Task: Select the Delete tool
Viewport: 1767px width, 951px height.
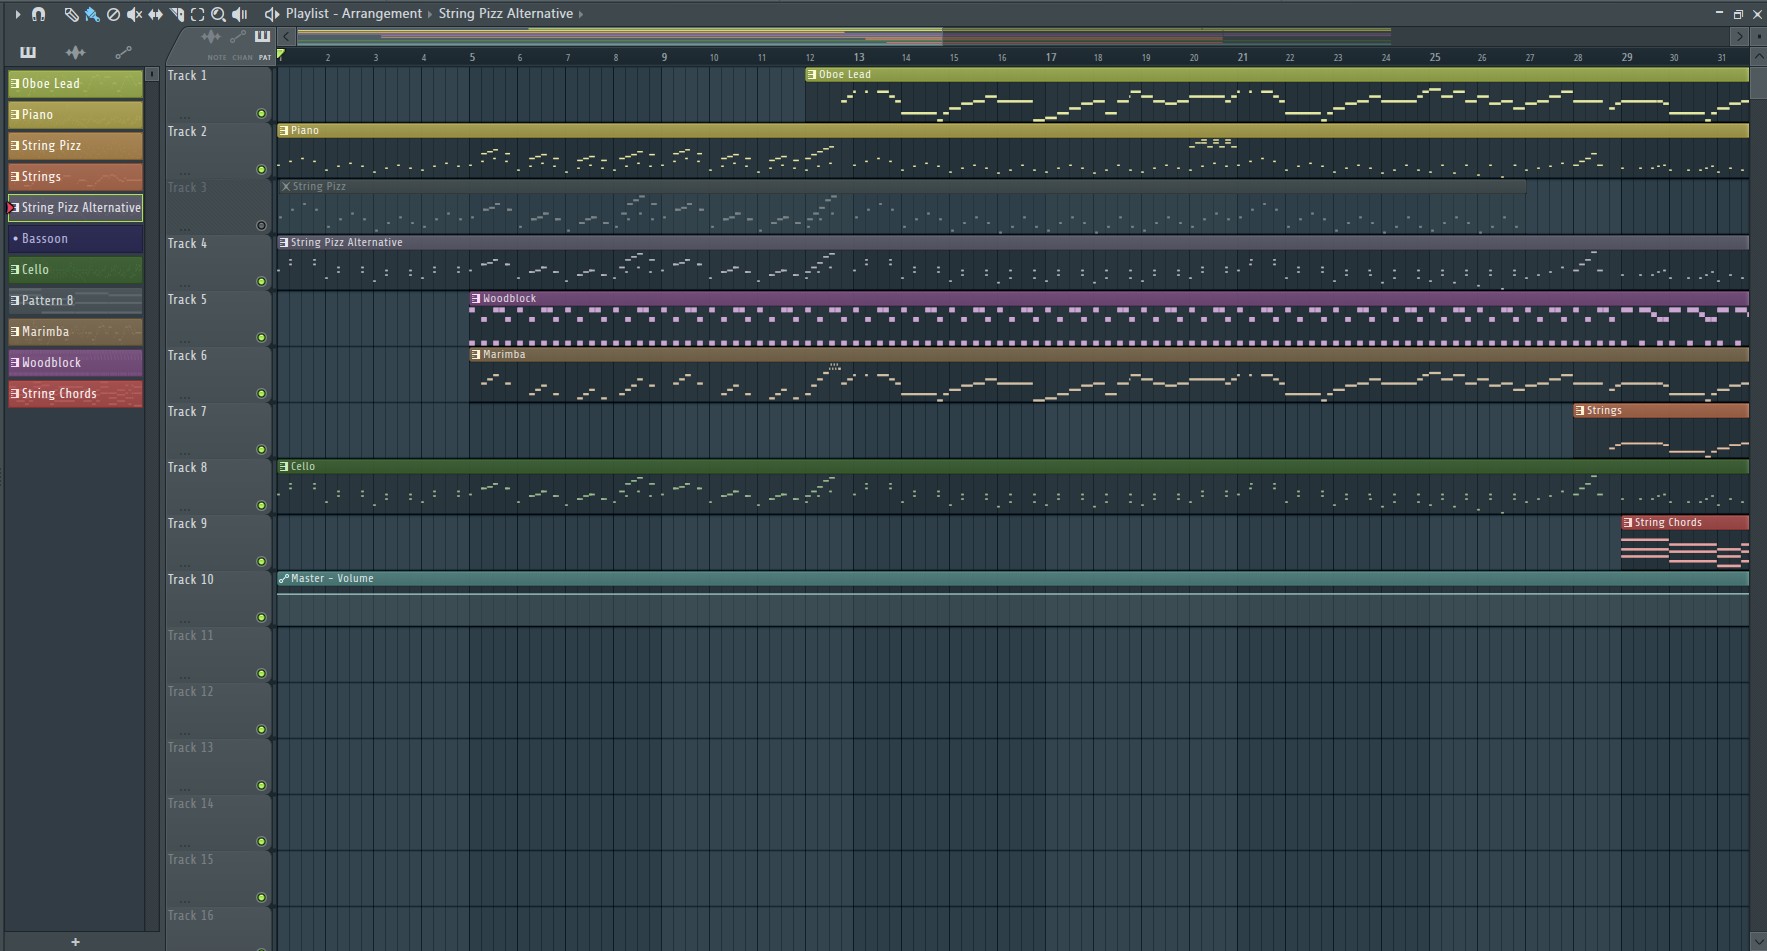Action: click(x=113, y=14)
